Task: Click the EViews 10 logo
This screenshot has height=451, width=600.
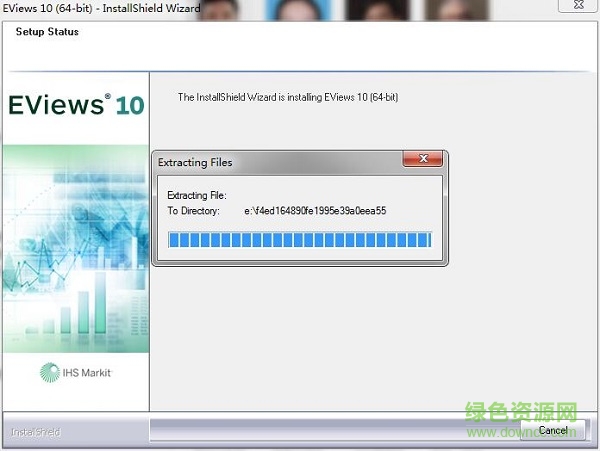Action: [76, 105]
